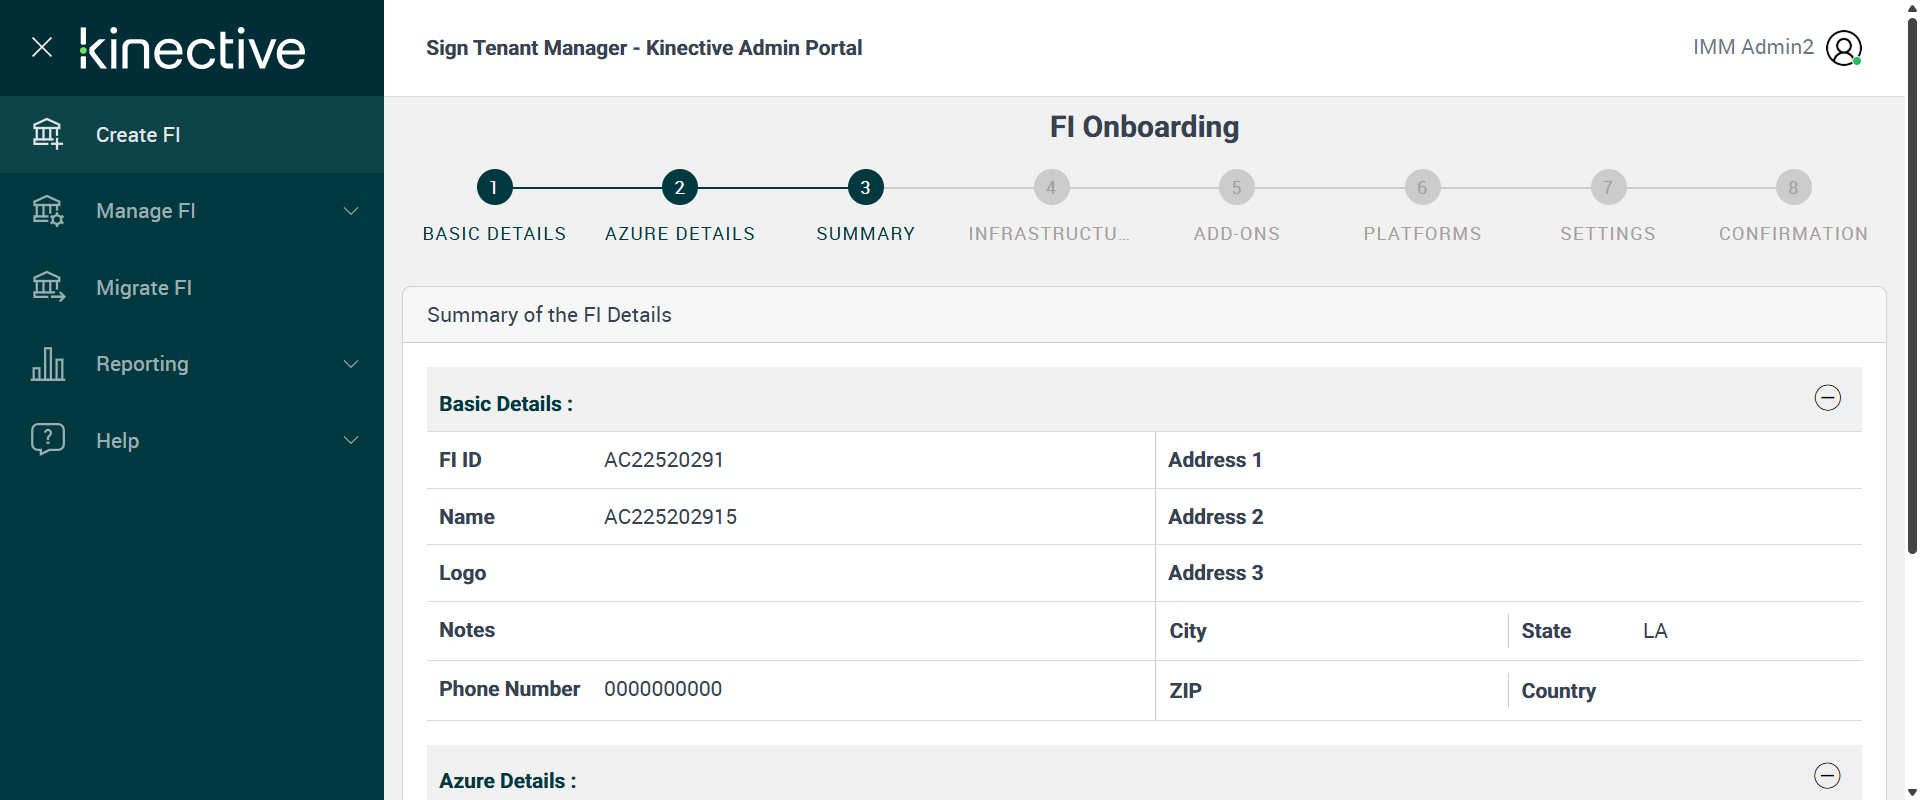Click the Migrate FI arrow-bank icon
The width and height of the screenshot is (1920, 800).
47,287
